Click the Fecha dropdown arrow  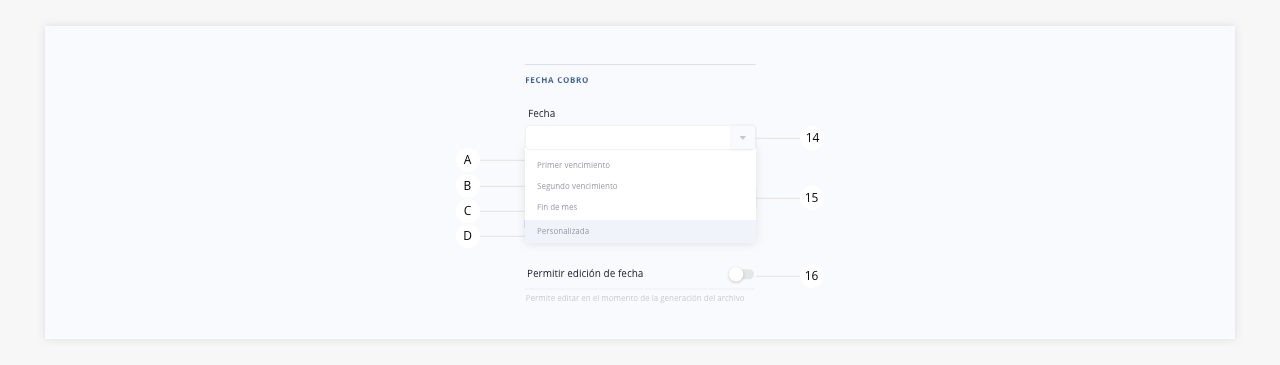coord(743,137)
